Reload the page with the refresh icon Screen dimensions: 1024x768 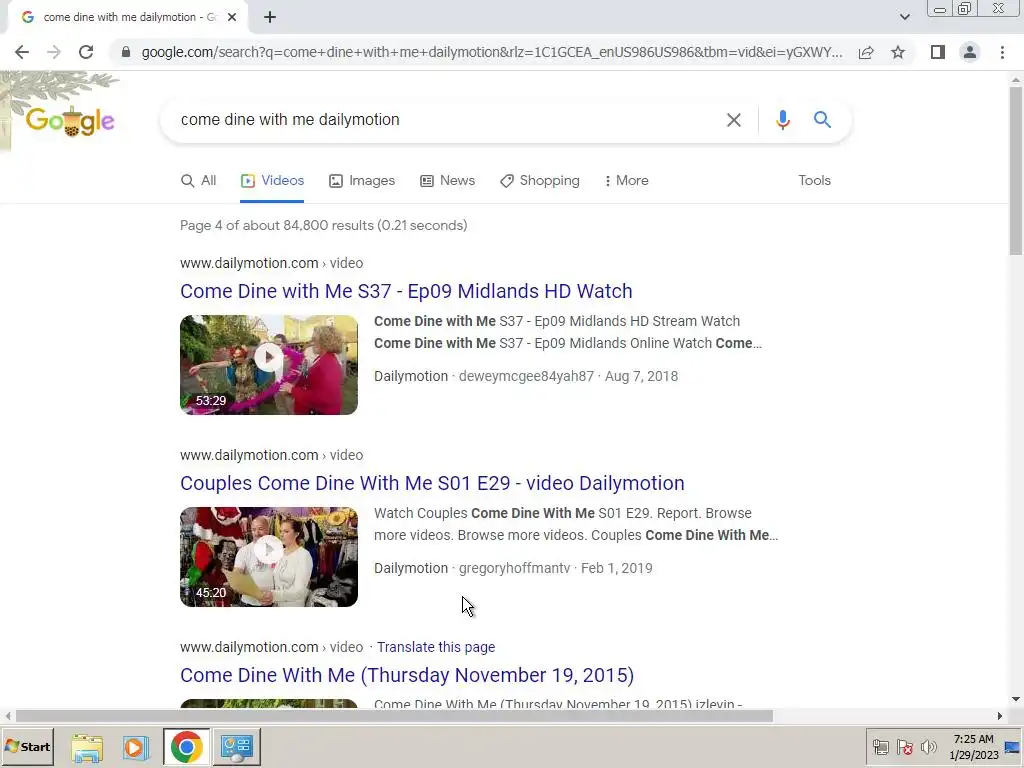(x=86, y=52)
